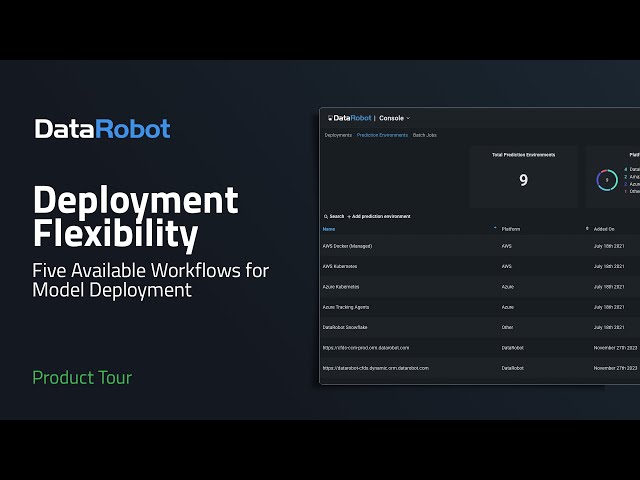
Task: Switch to the Deployments tab
Action: tap(338, 135)
